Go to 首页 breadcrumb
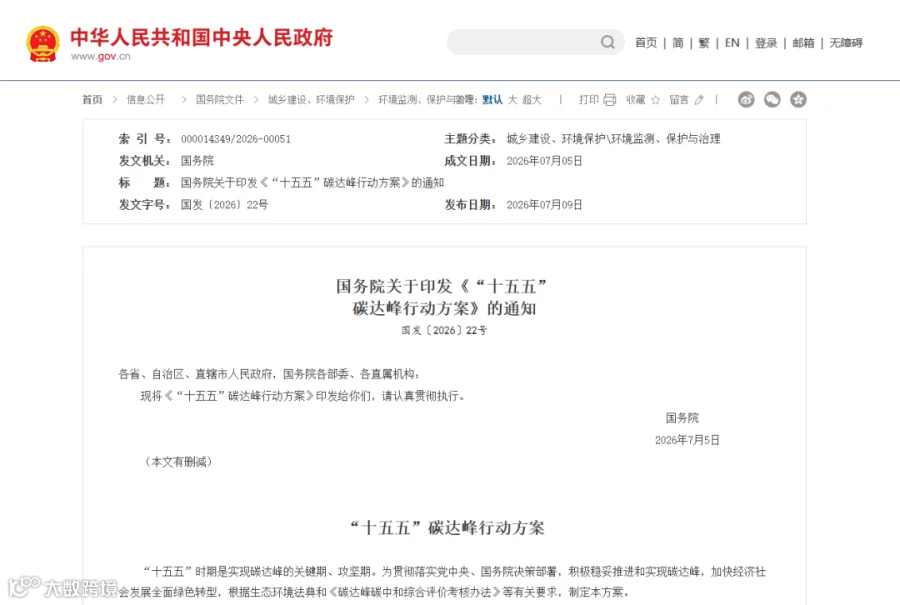This screenshot has width=900, height=605. coord(92,99)
